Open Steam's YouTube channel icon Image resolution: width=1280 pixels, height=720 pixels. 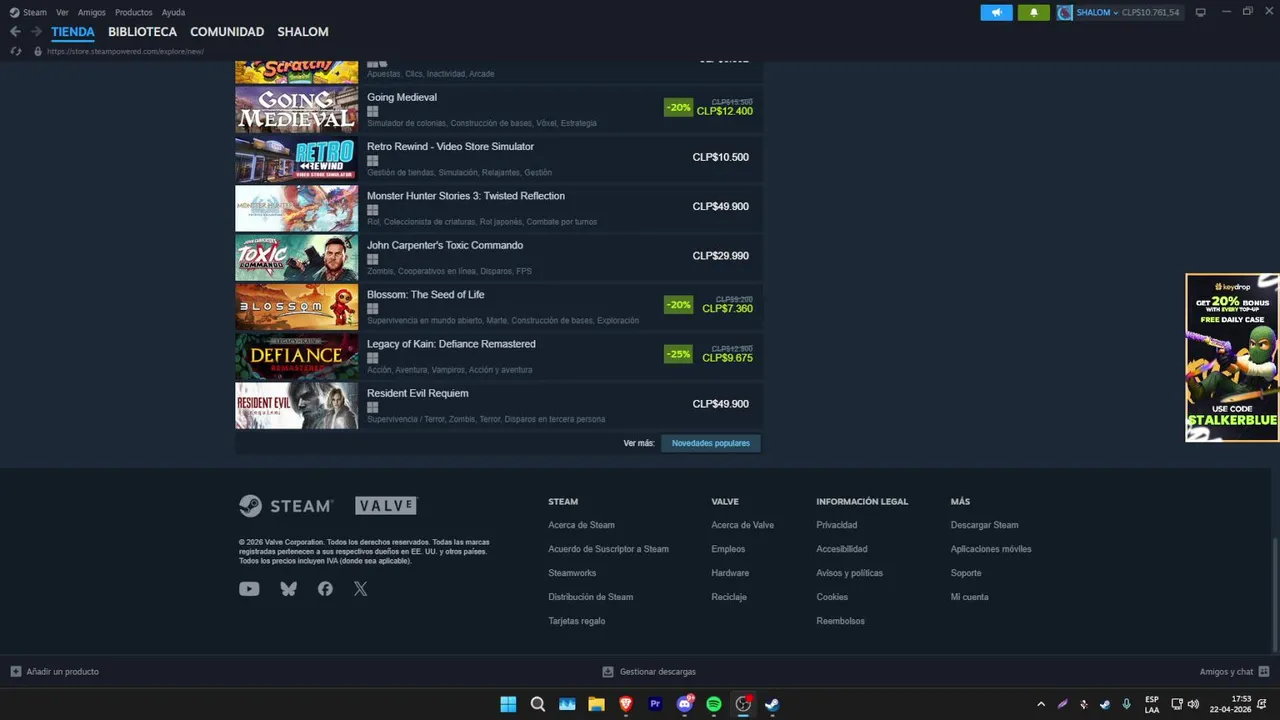coord(249,589)
